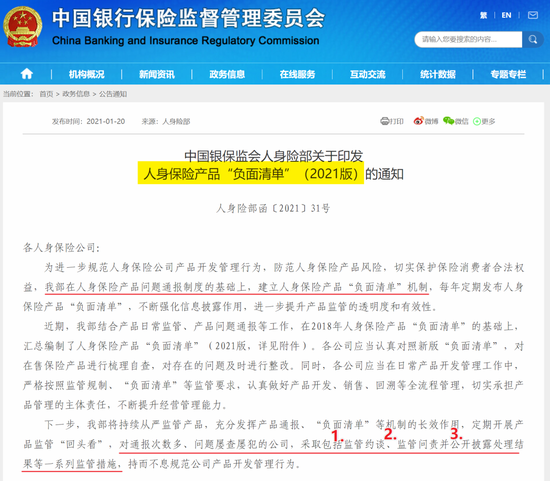Image resolution: width=550 pixels, height=481 pixels.
Task: Click publish date 2021-01-20
Action: point(106,121)
